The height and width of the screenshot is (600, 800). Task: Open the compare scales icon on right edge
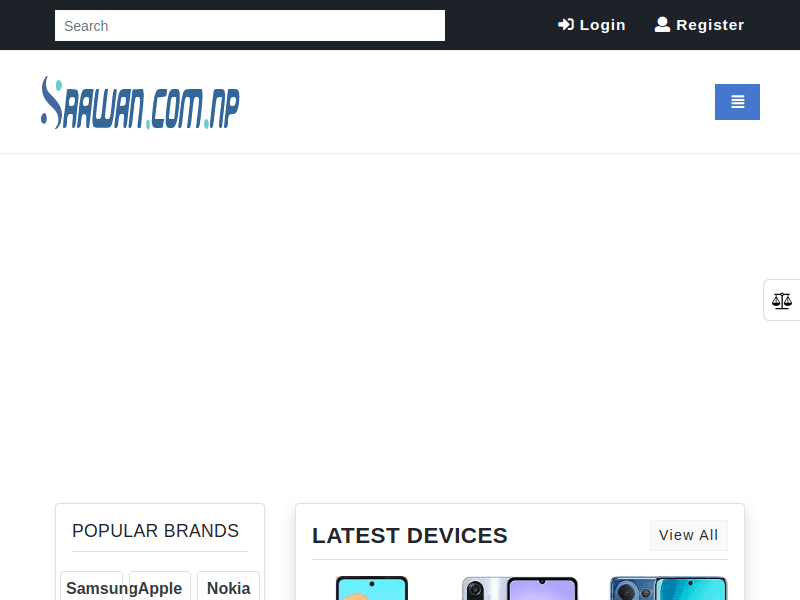pyautogui.click(x=781, y=300)
